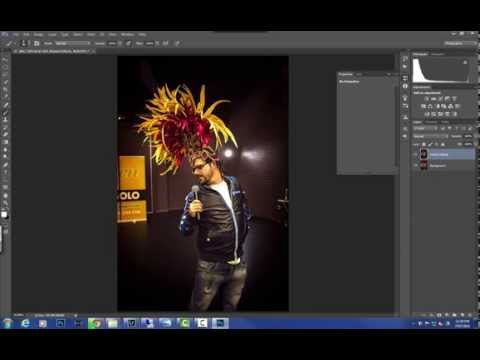This screenshot has width=480, height=360.
Task: Select the Lasso tool
Action: click(5, 75)
